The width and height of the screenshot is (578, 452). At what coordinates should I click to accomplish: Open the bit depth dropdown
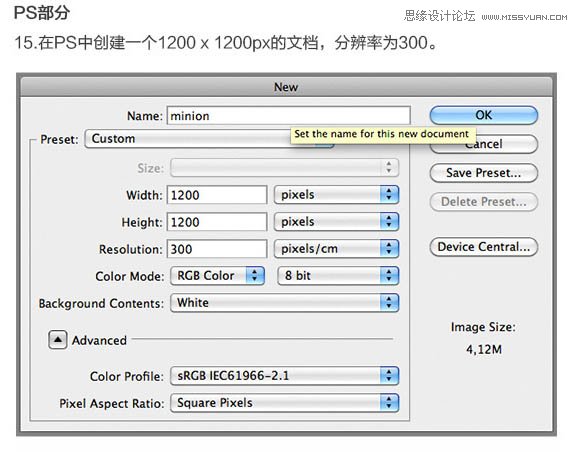pos(338,276)
